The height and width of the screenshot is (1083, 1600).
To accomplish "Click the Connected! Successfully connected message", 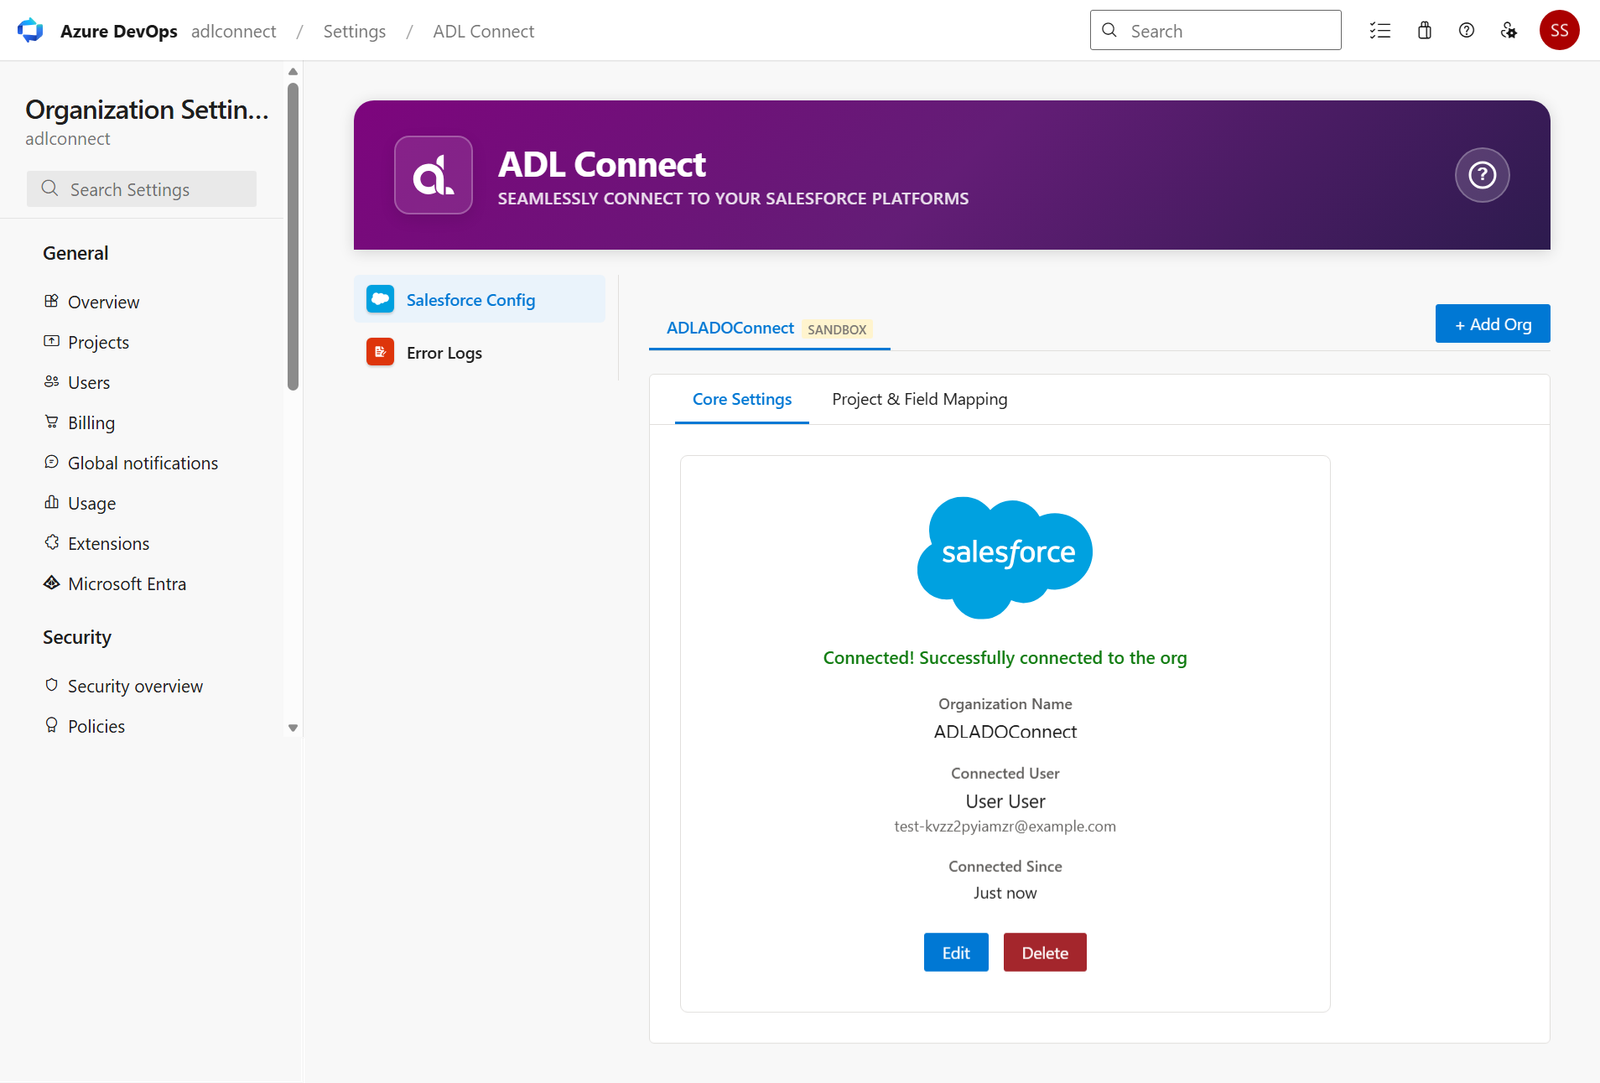I will pyautogui.click(x=1005, y=657).
